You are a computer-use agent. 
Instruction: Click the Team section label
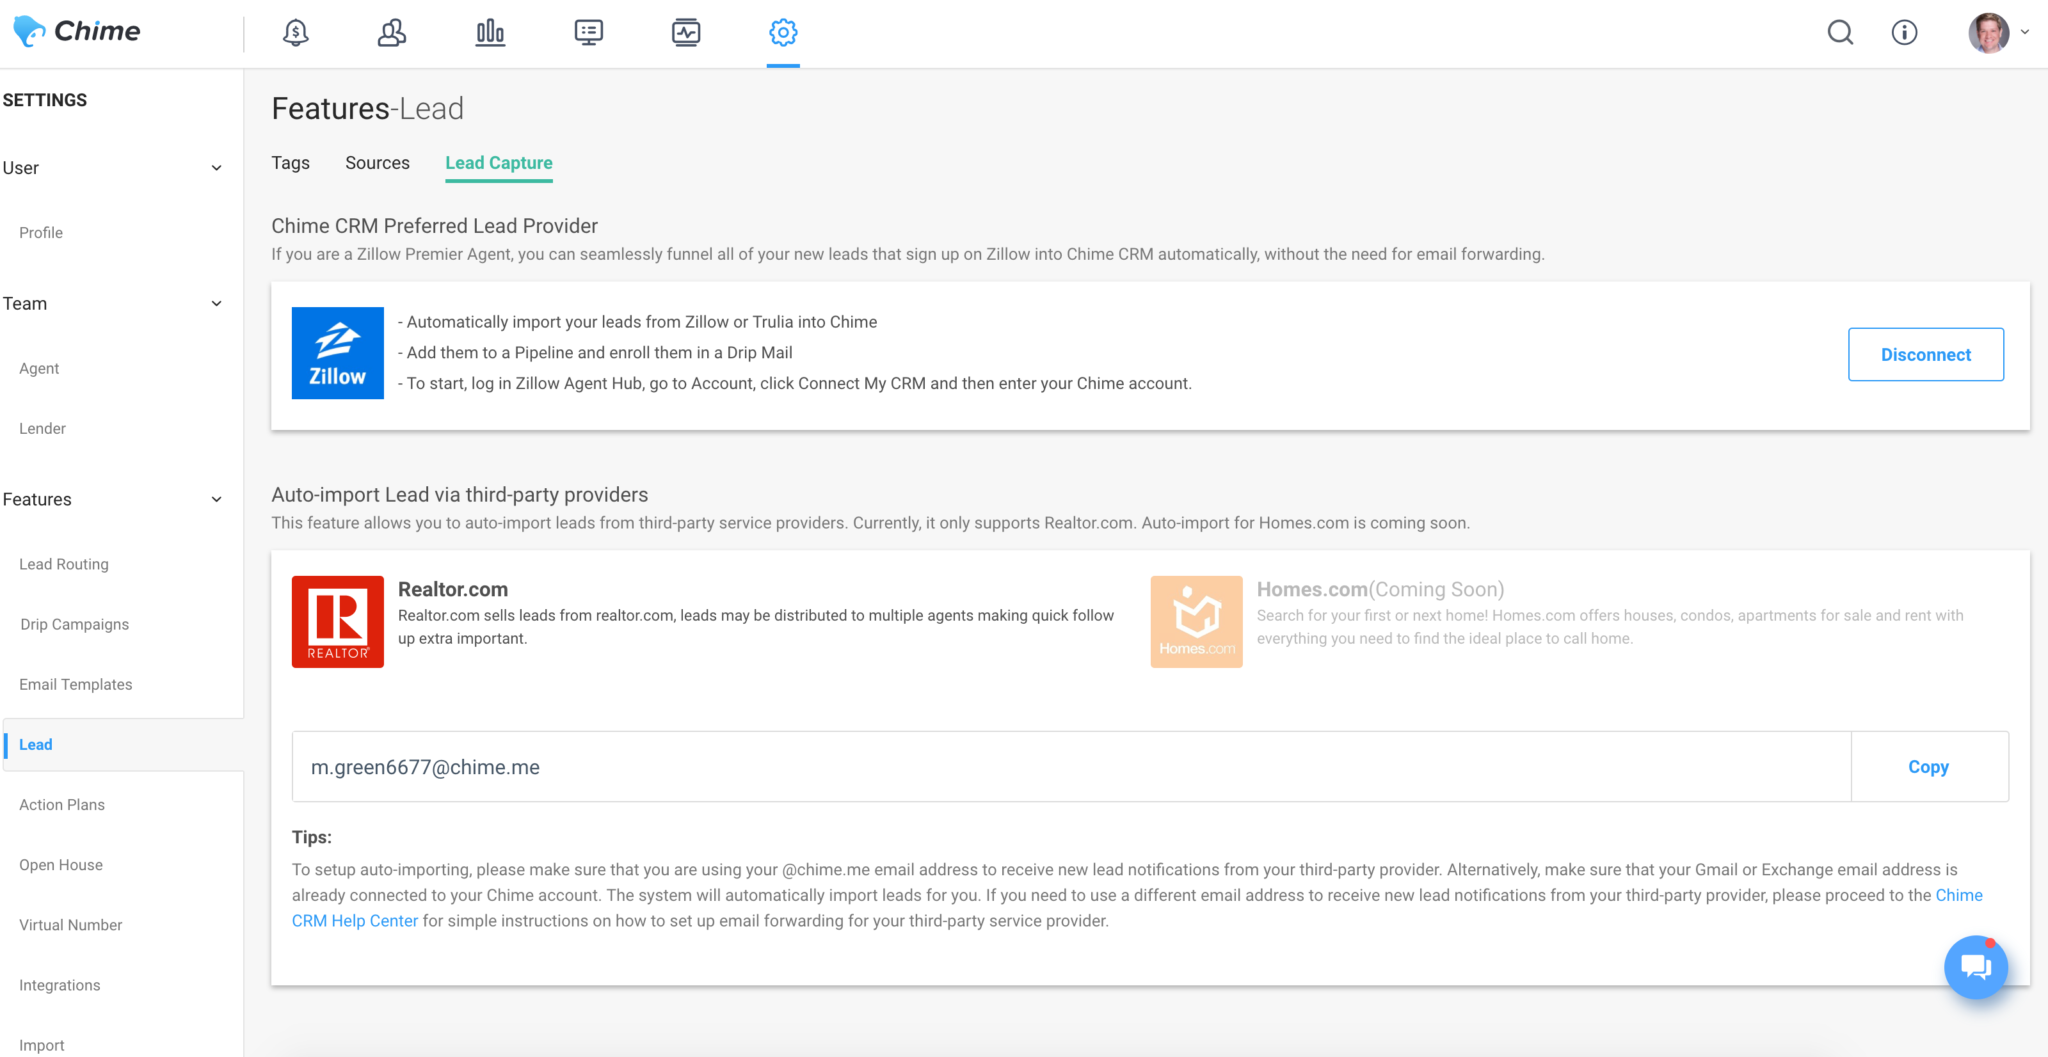click(x=25, y=304)
